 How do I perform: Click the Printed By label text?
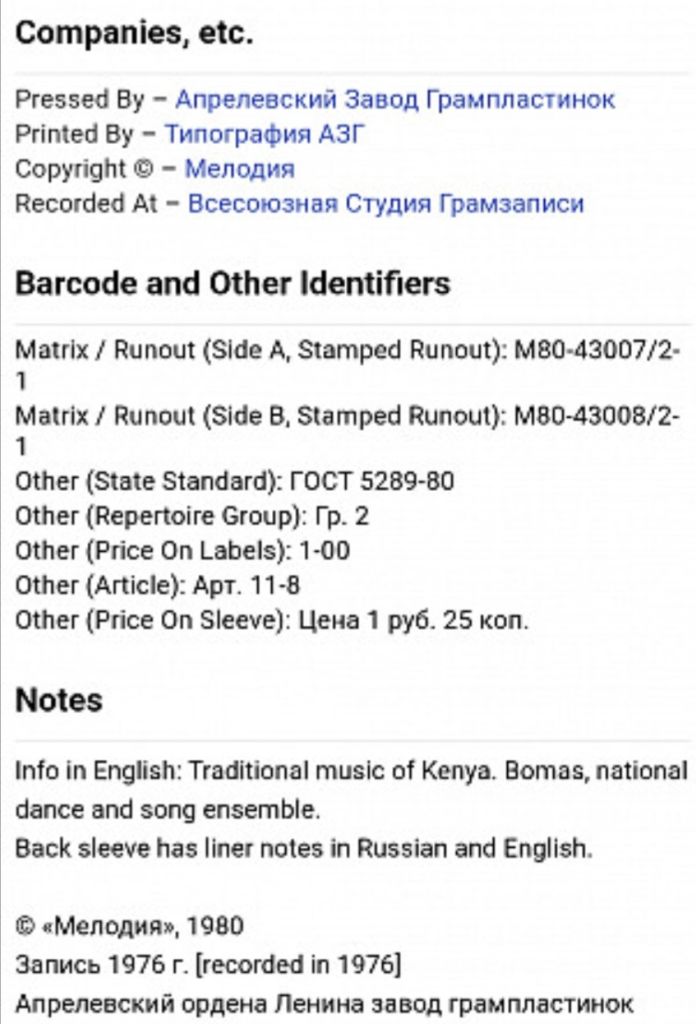click(x=74, y=134)
